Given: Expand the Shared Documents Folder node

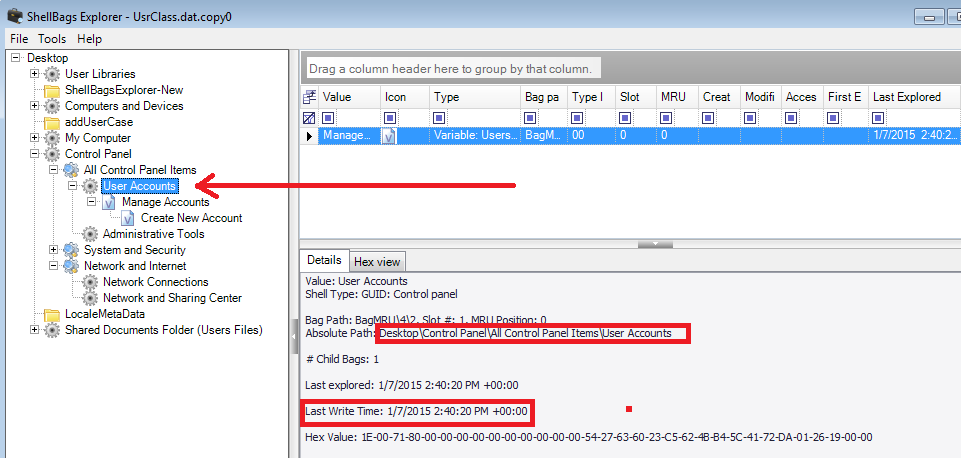Looking at the screenshot, I should click(35, 330).
